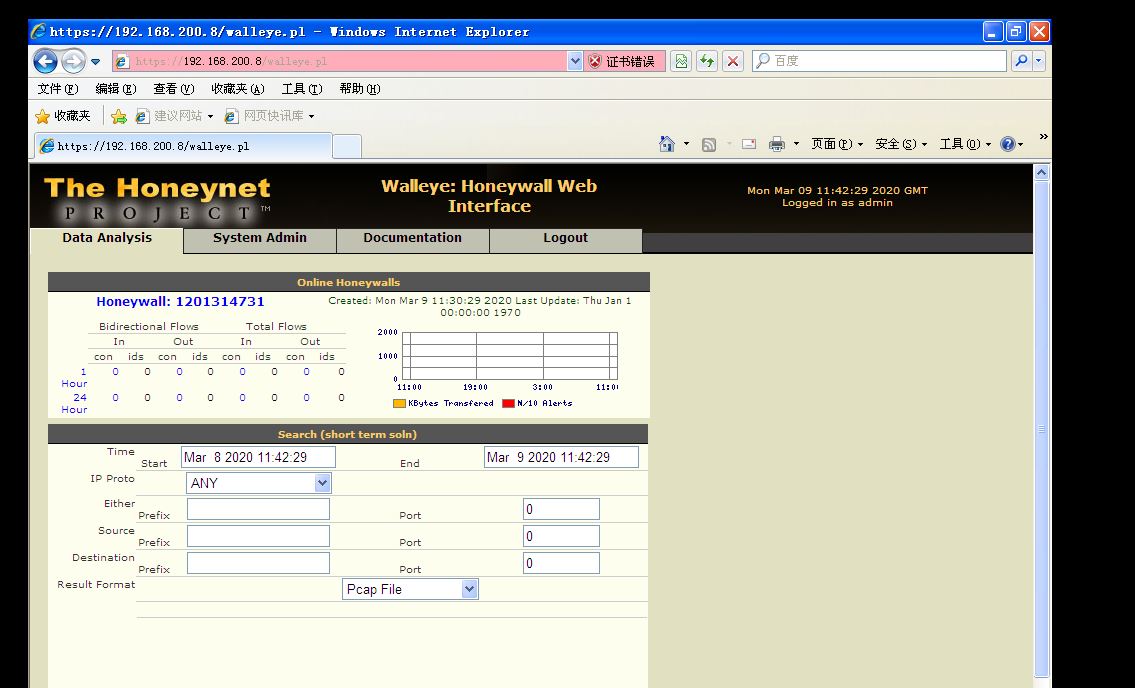
Task: Click 1 Hour bidirectional In con value 0
Action: click(115, 372)
